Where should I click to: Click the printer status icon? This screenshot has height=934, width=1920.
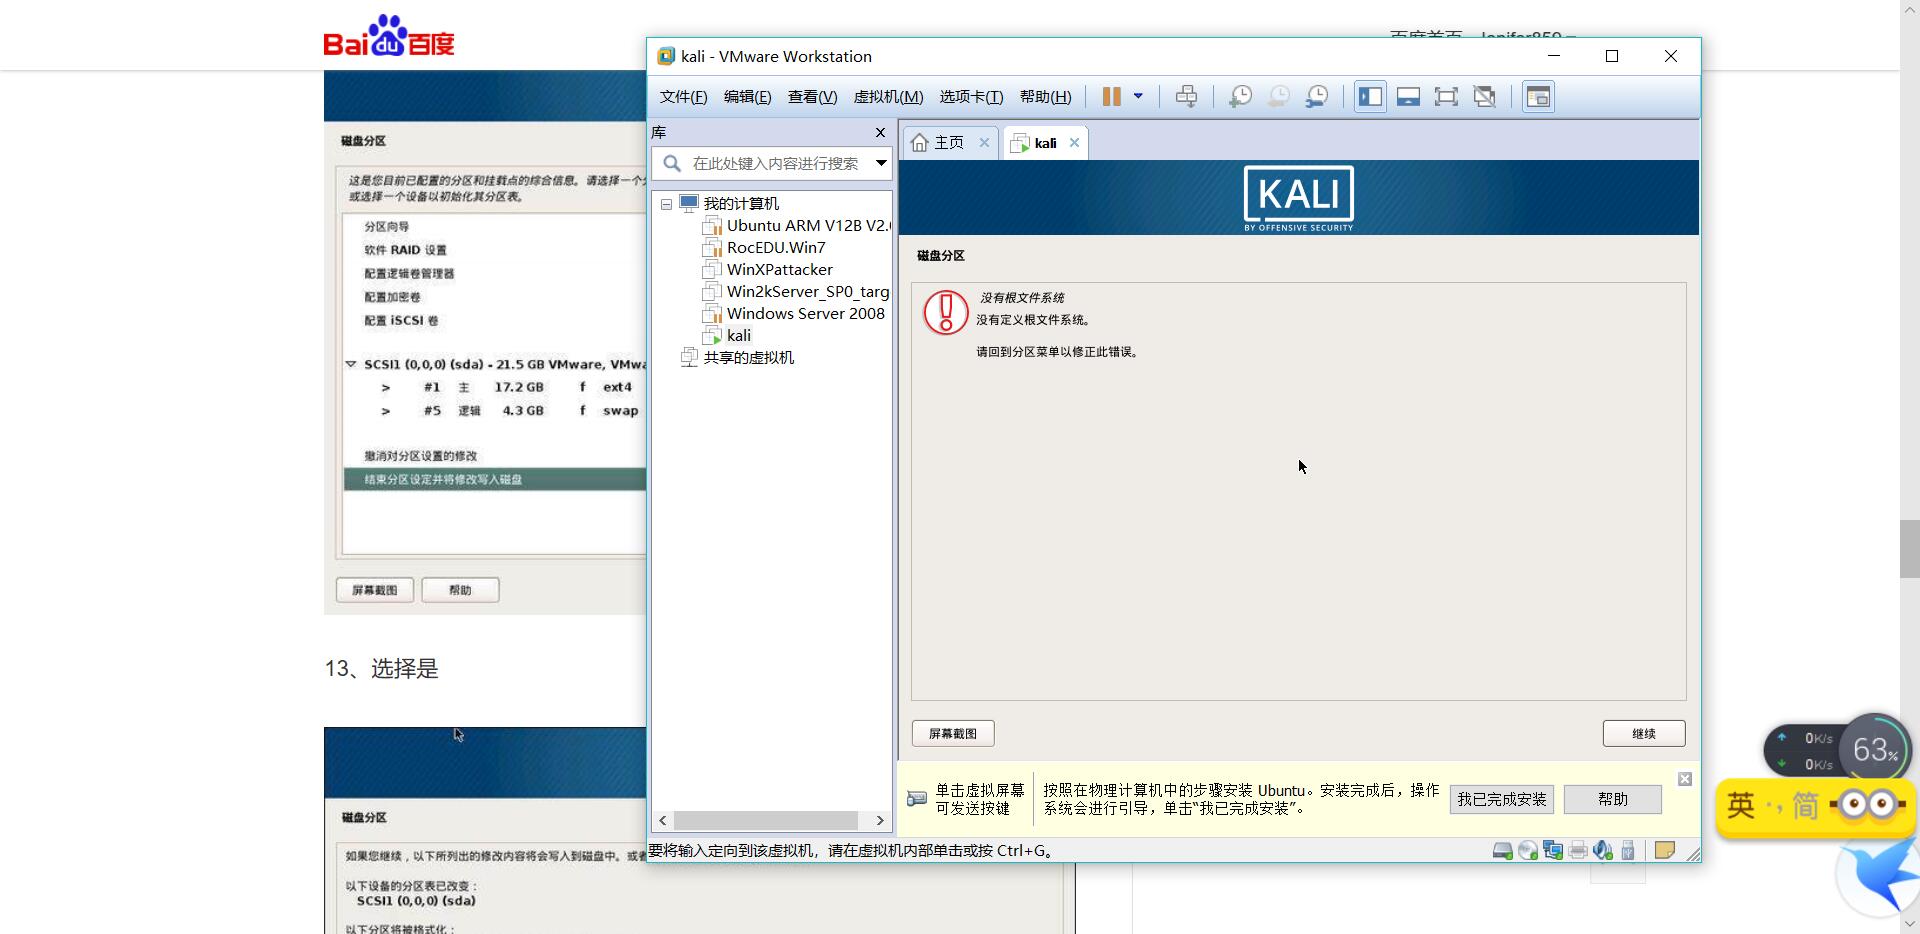click(x=1578, y=851)
